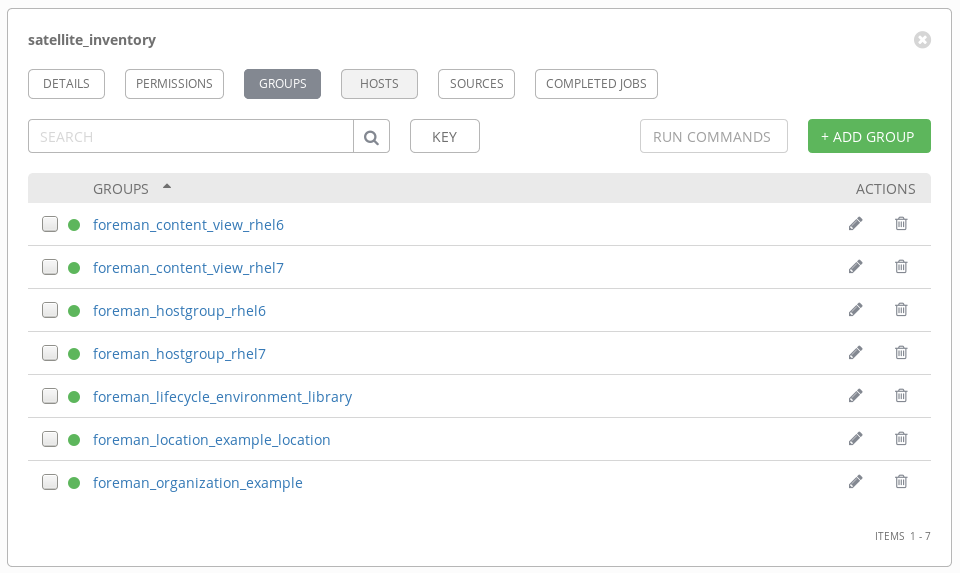The width and height of the screenshot is (960, 573).
Task: Close the satellite_inventory panel
Action: (x=922, y=40)
